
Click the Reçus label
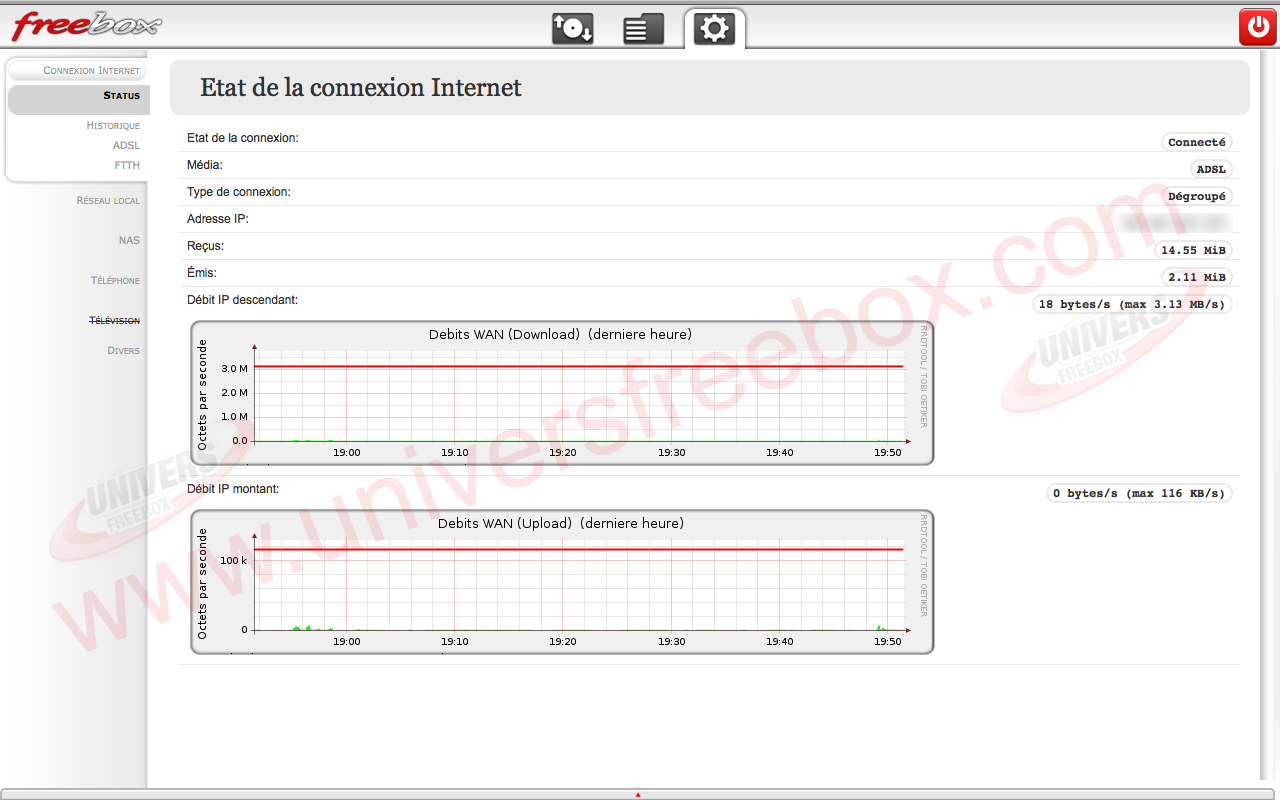206,246
